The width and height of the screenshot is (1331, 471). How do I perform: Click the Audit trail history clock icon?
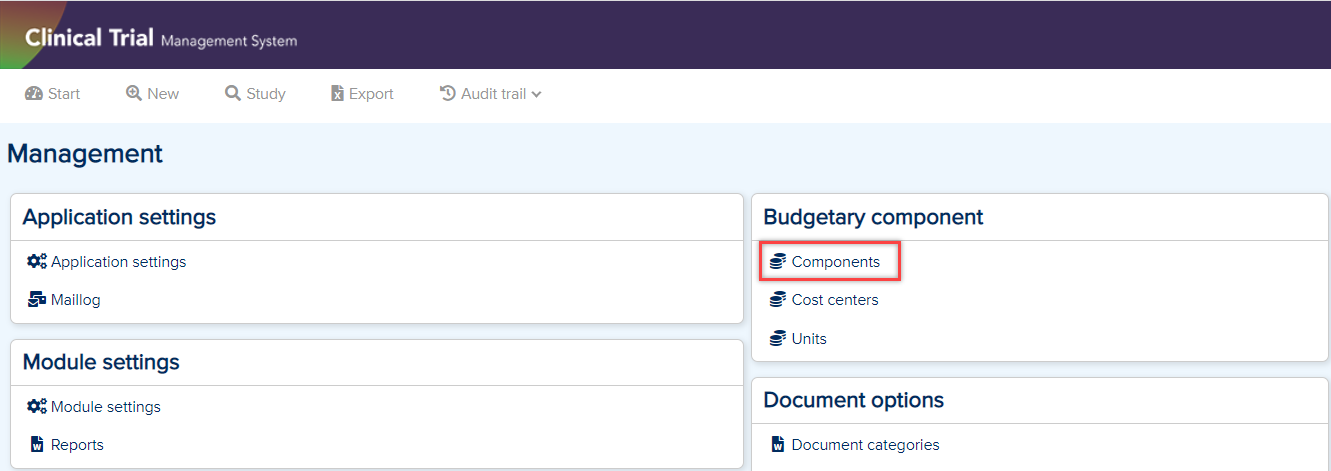(x=448, y=94)
